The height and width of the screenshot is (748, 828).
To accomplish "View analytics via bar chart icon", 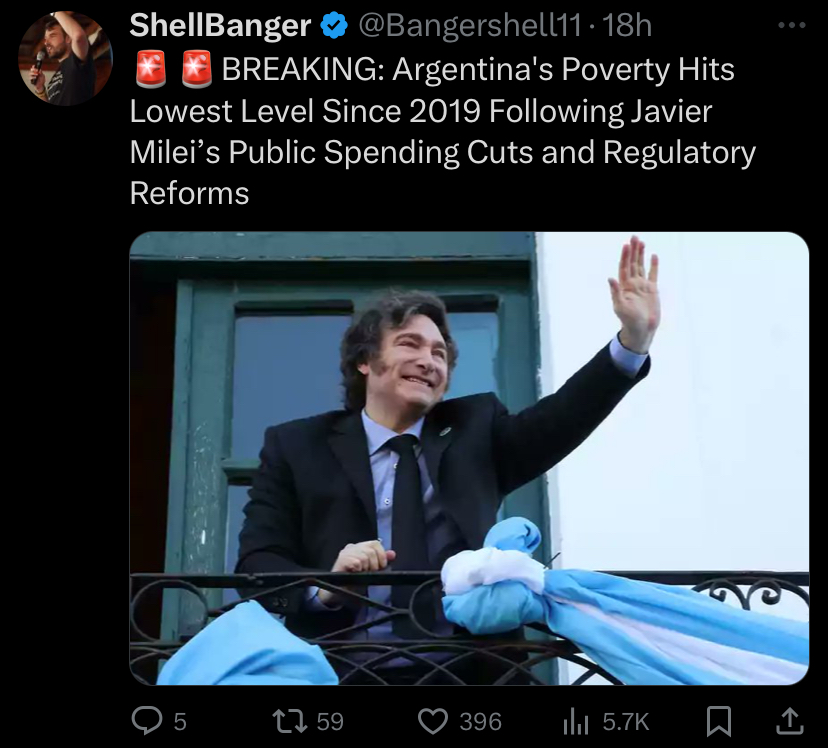I will point(576,721).
